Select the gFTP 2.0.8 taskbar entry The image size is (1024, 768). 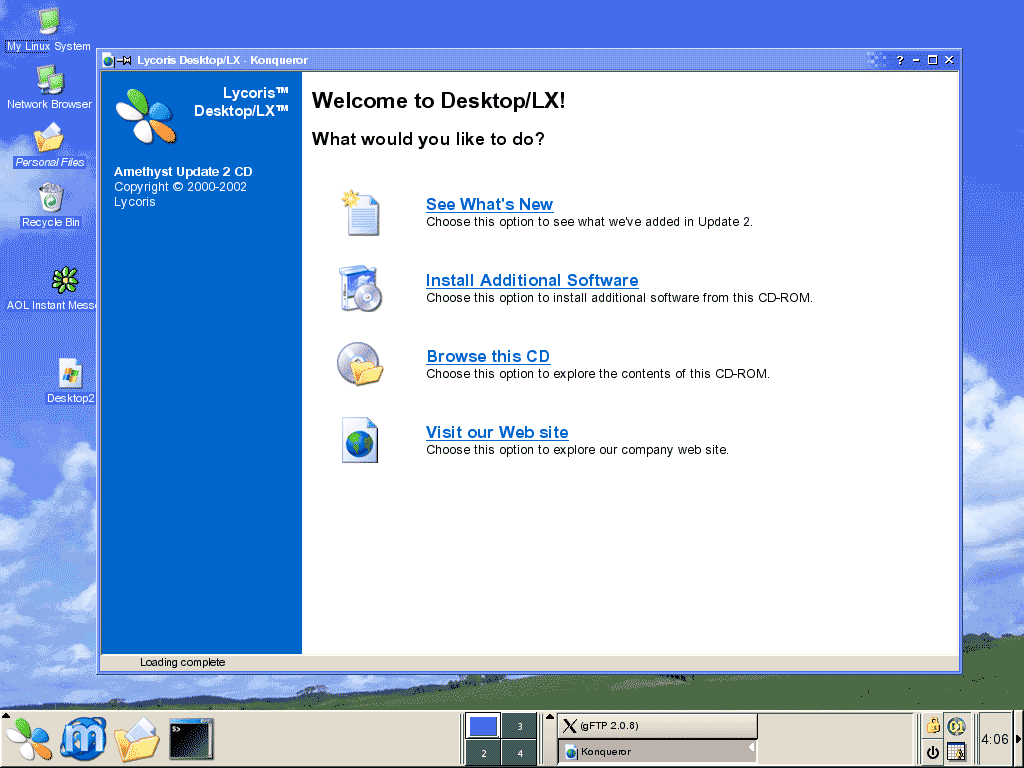pos(657,726)
